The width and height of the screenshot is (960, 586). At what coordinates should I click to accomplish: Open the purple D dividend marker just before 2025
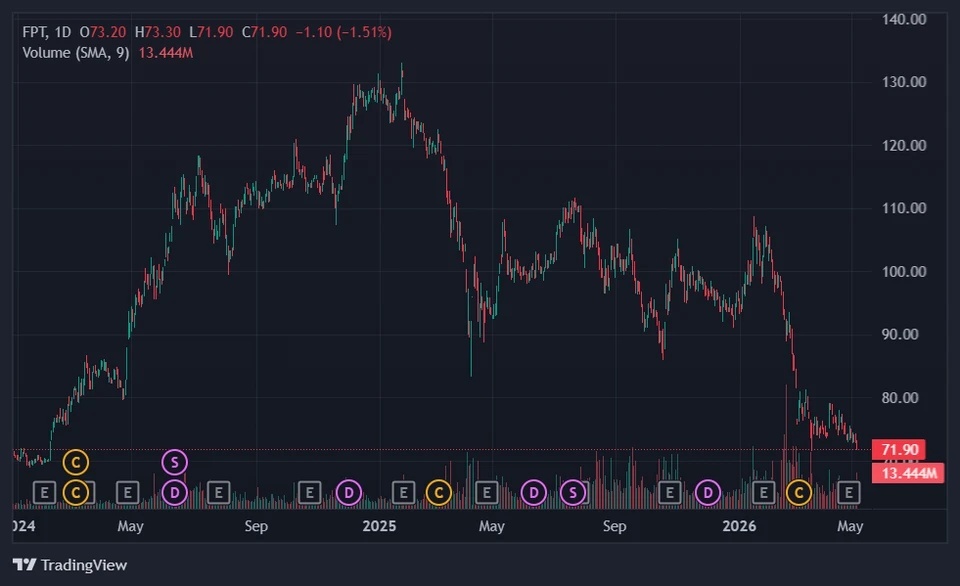349,492
